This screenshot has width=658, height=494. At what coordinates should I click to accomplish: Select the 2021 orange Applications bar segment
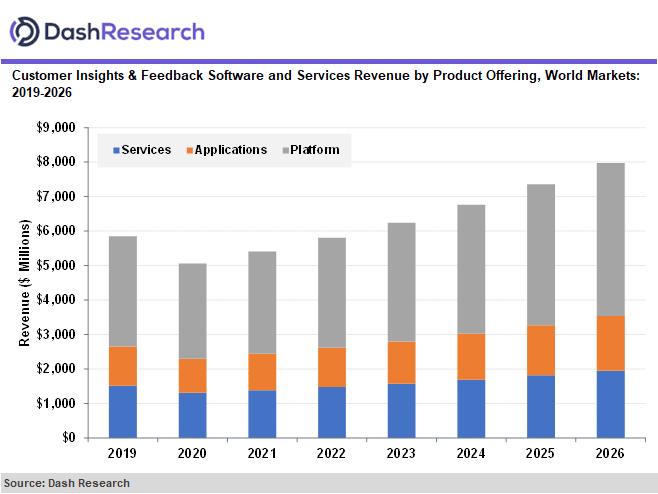point(262,372)
